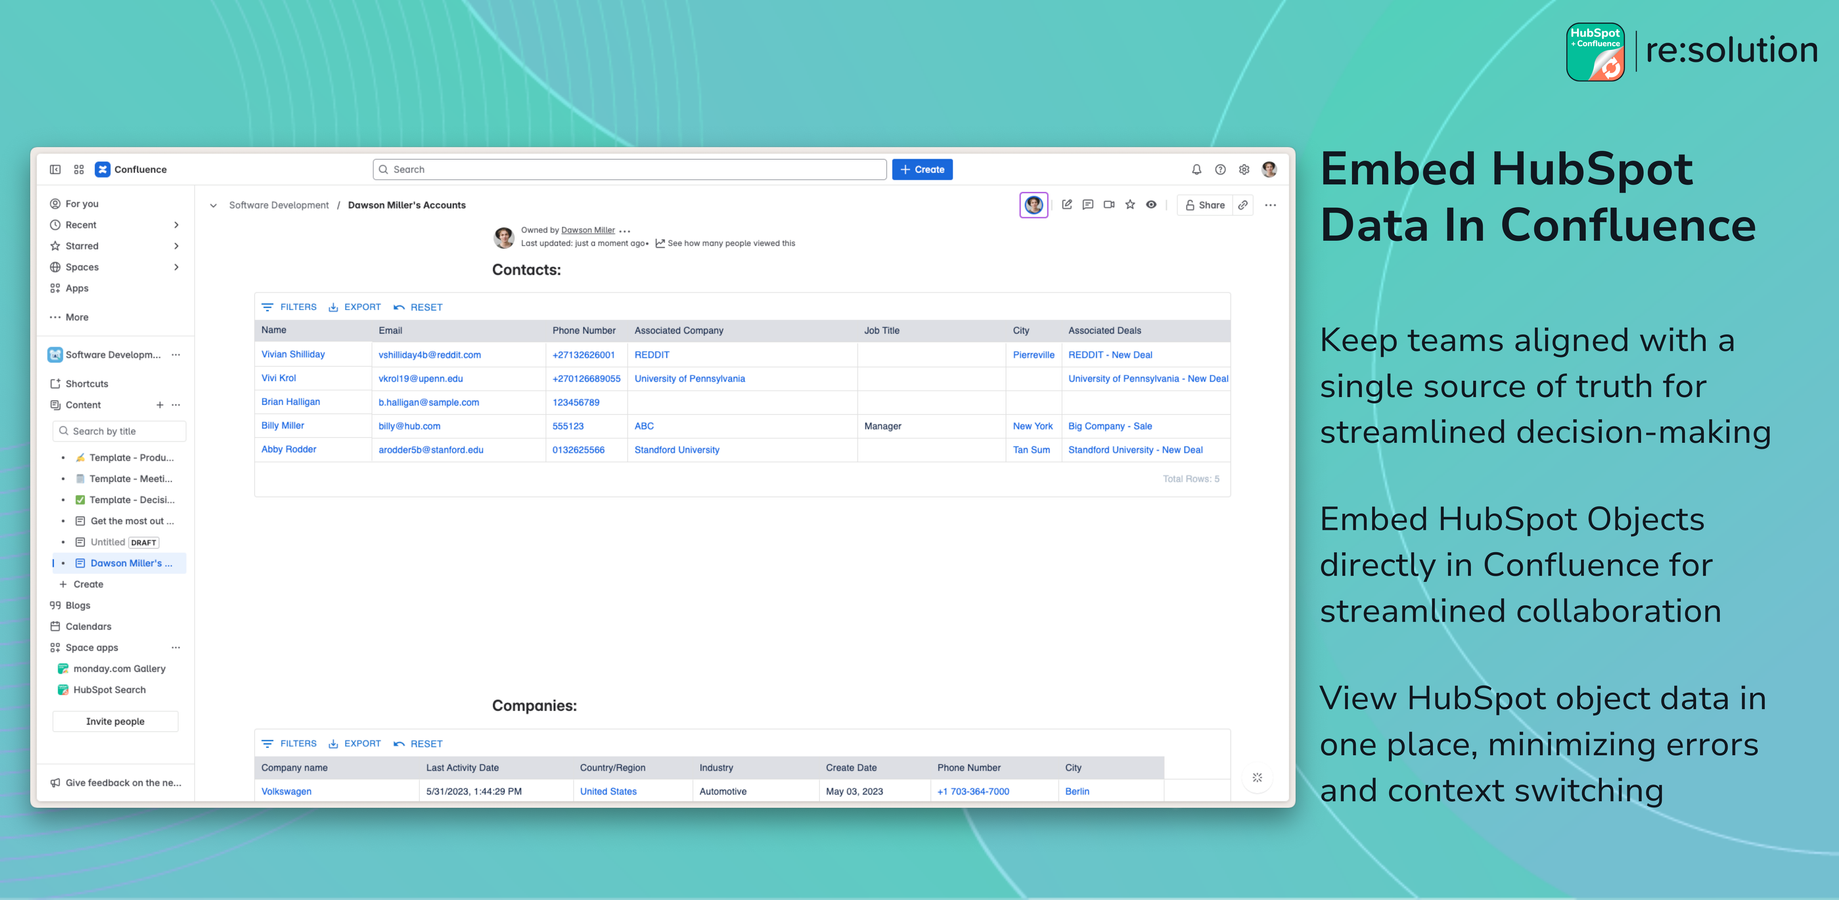Open FILTERS on the Contacts table

tap(289, 307)
